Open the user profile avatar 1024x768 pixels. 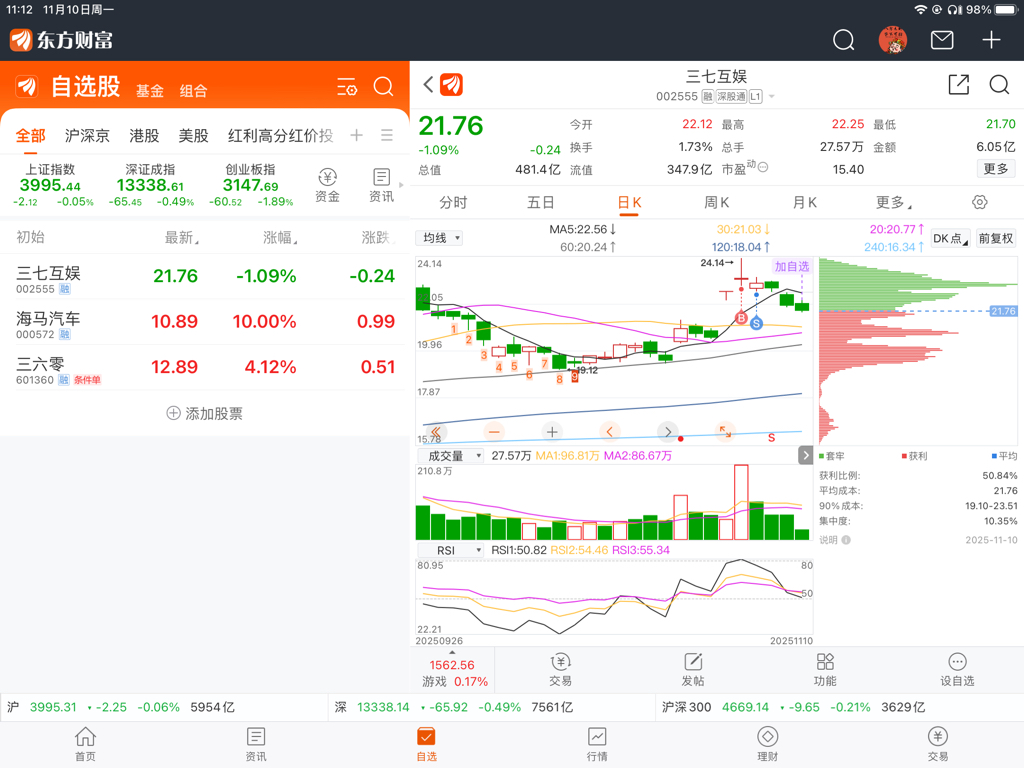coord(892,40)
